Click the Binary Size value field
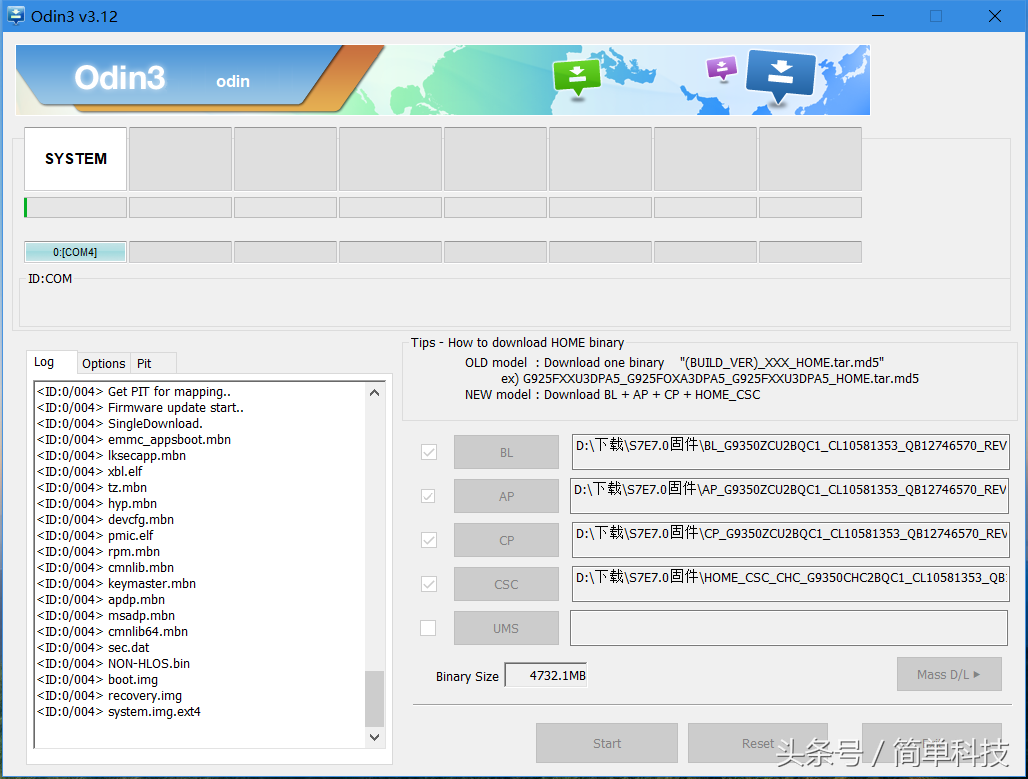The height and width of the screenshot is (779, 1028). (546, 675)
